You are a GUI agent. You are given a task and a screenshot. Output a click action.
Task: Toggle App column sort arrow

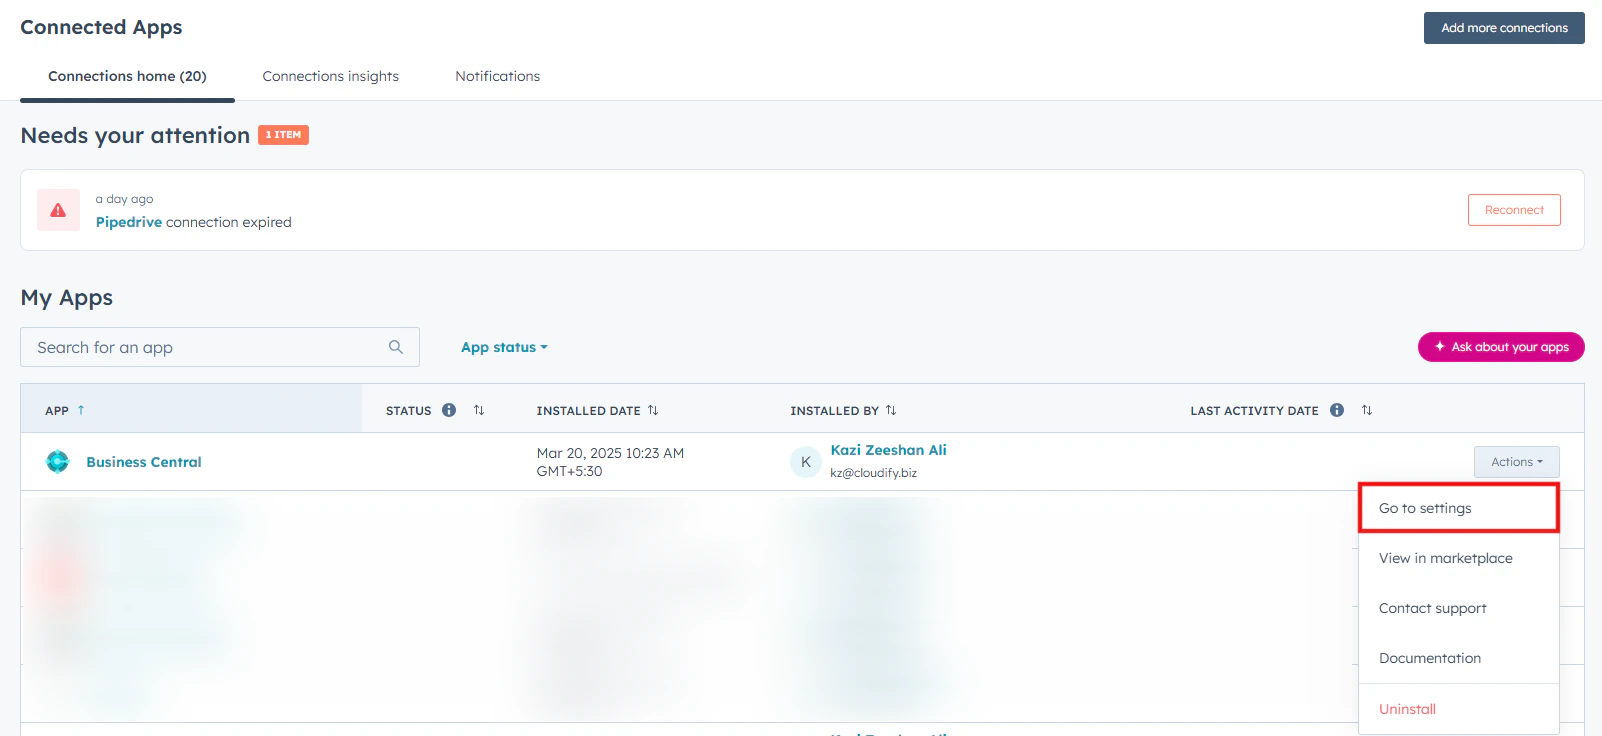point(81,410)
